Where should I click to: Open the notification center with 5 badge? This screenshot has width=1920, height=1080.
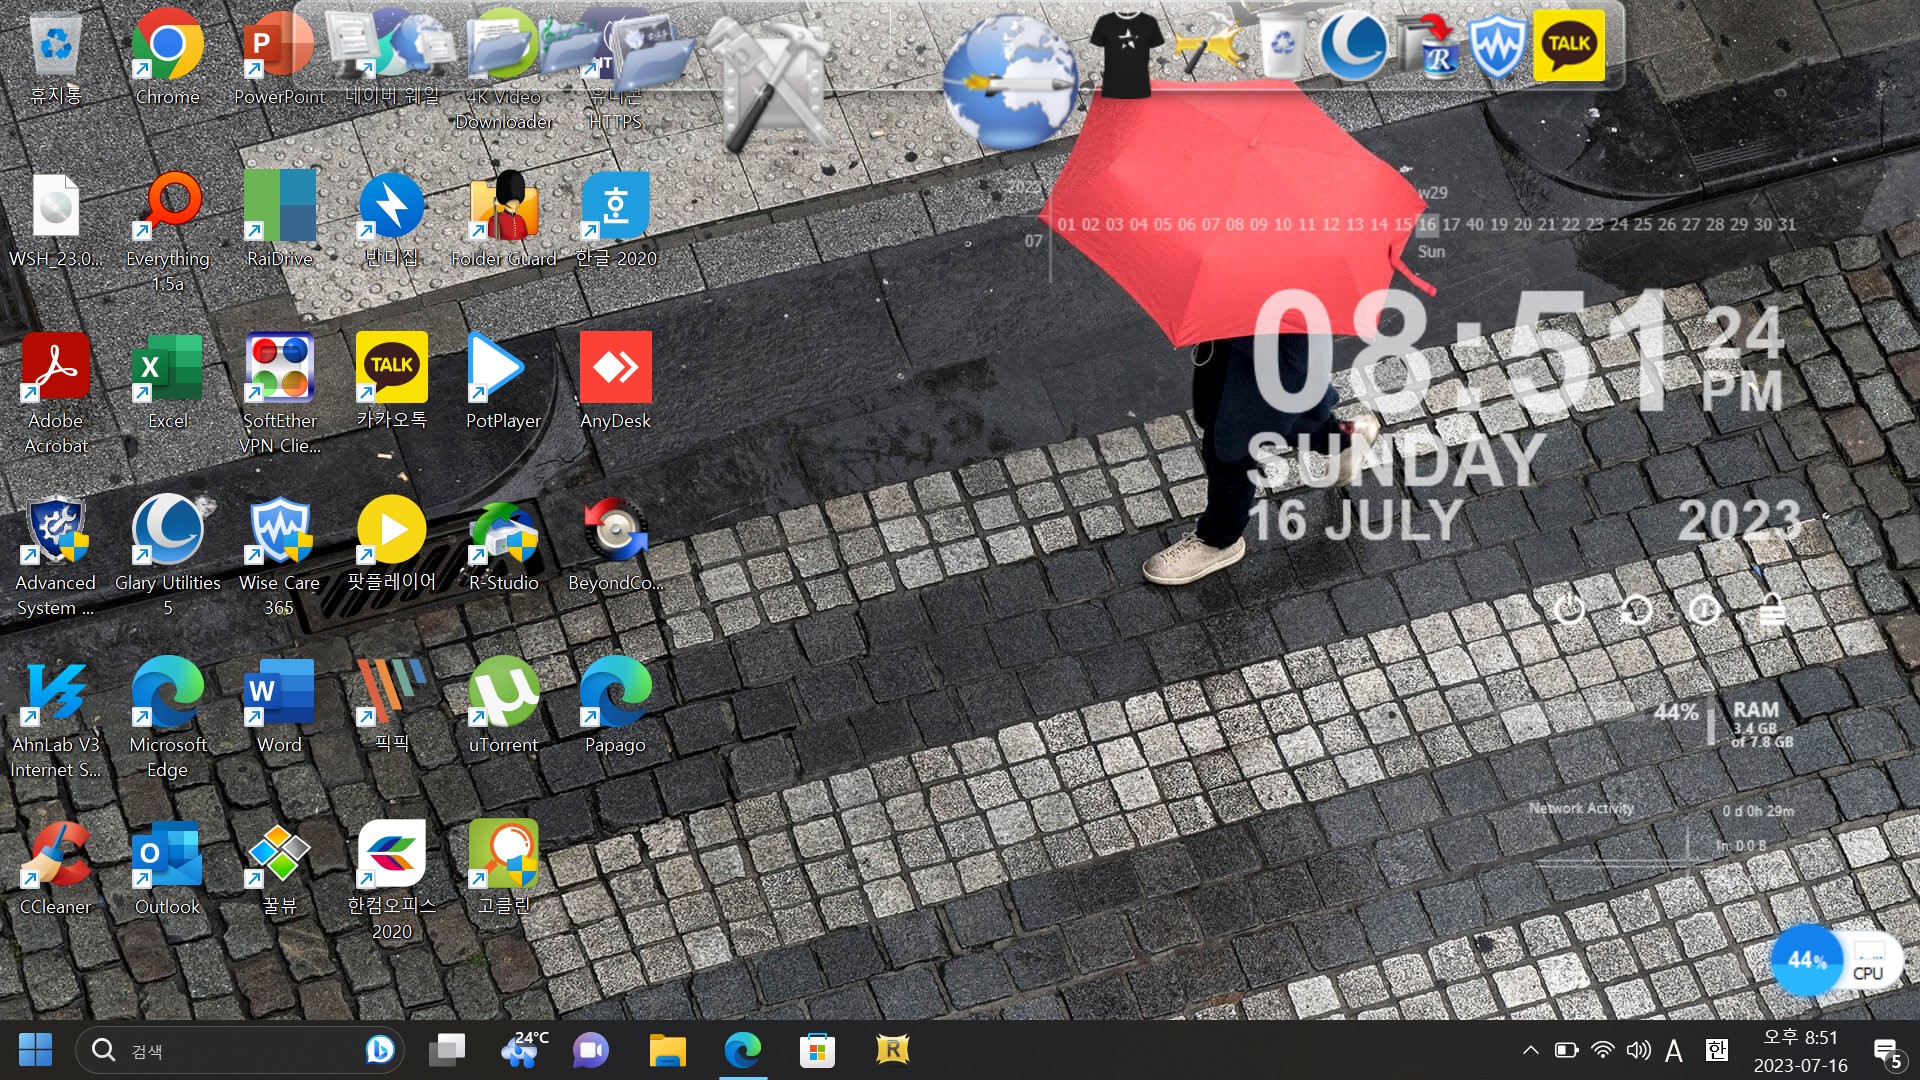click(1888, 1053)
